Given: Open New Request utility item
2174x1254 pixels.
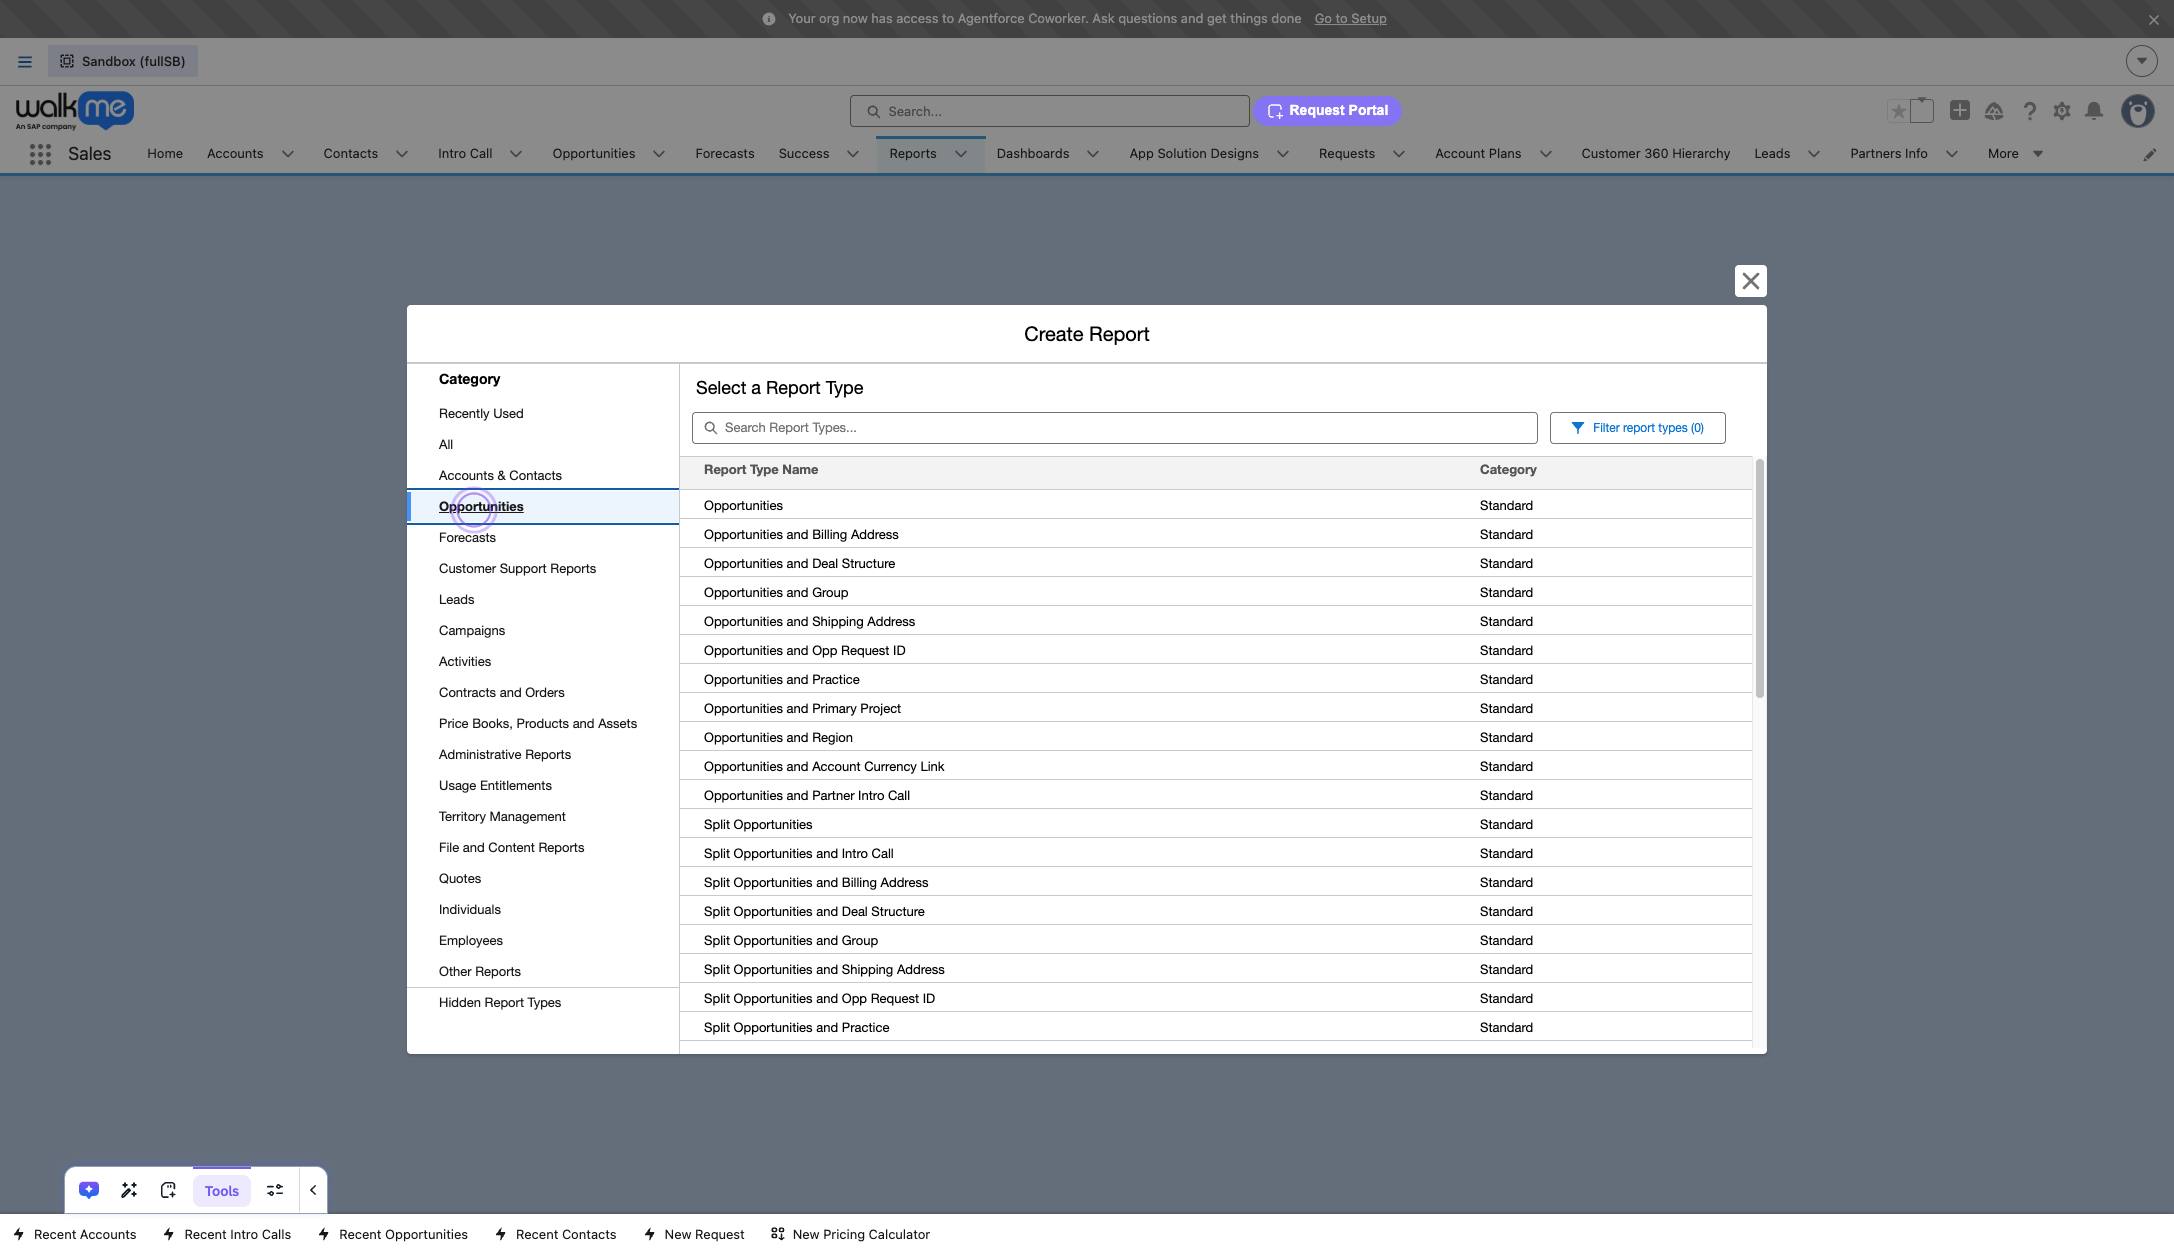Looking at the screenshot, I should coord(694,1234).
